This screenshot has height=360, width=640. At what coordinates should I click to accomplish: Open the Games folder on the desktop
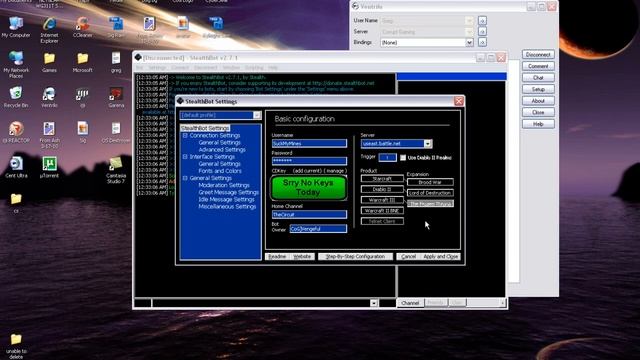[x=49, y=62]
